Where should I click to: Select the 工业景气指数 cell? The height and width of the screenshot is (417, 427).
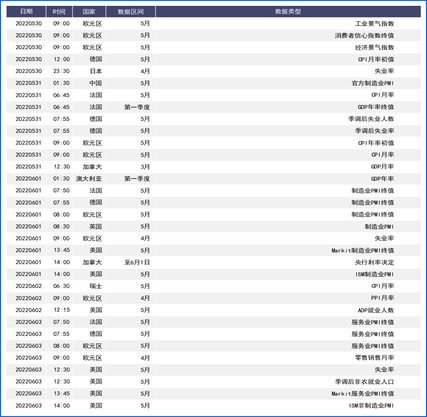pyautogui.click(x=374, y=24)
